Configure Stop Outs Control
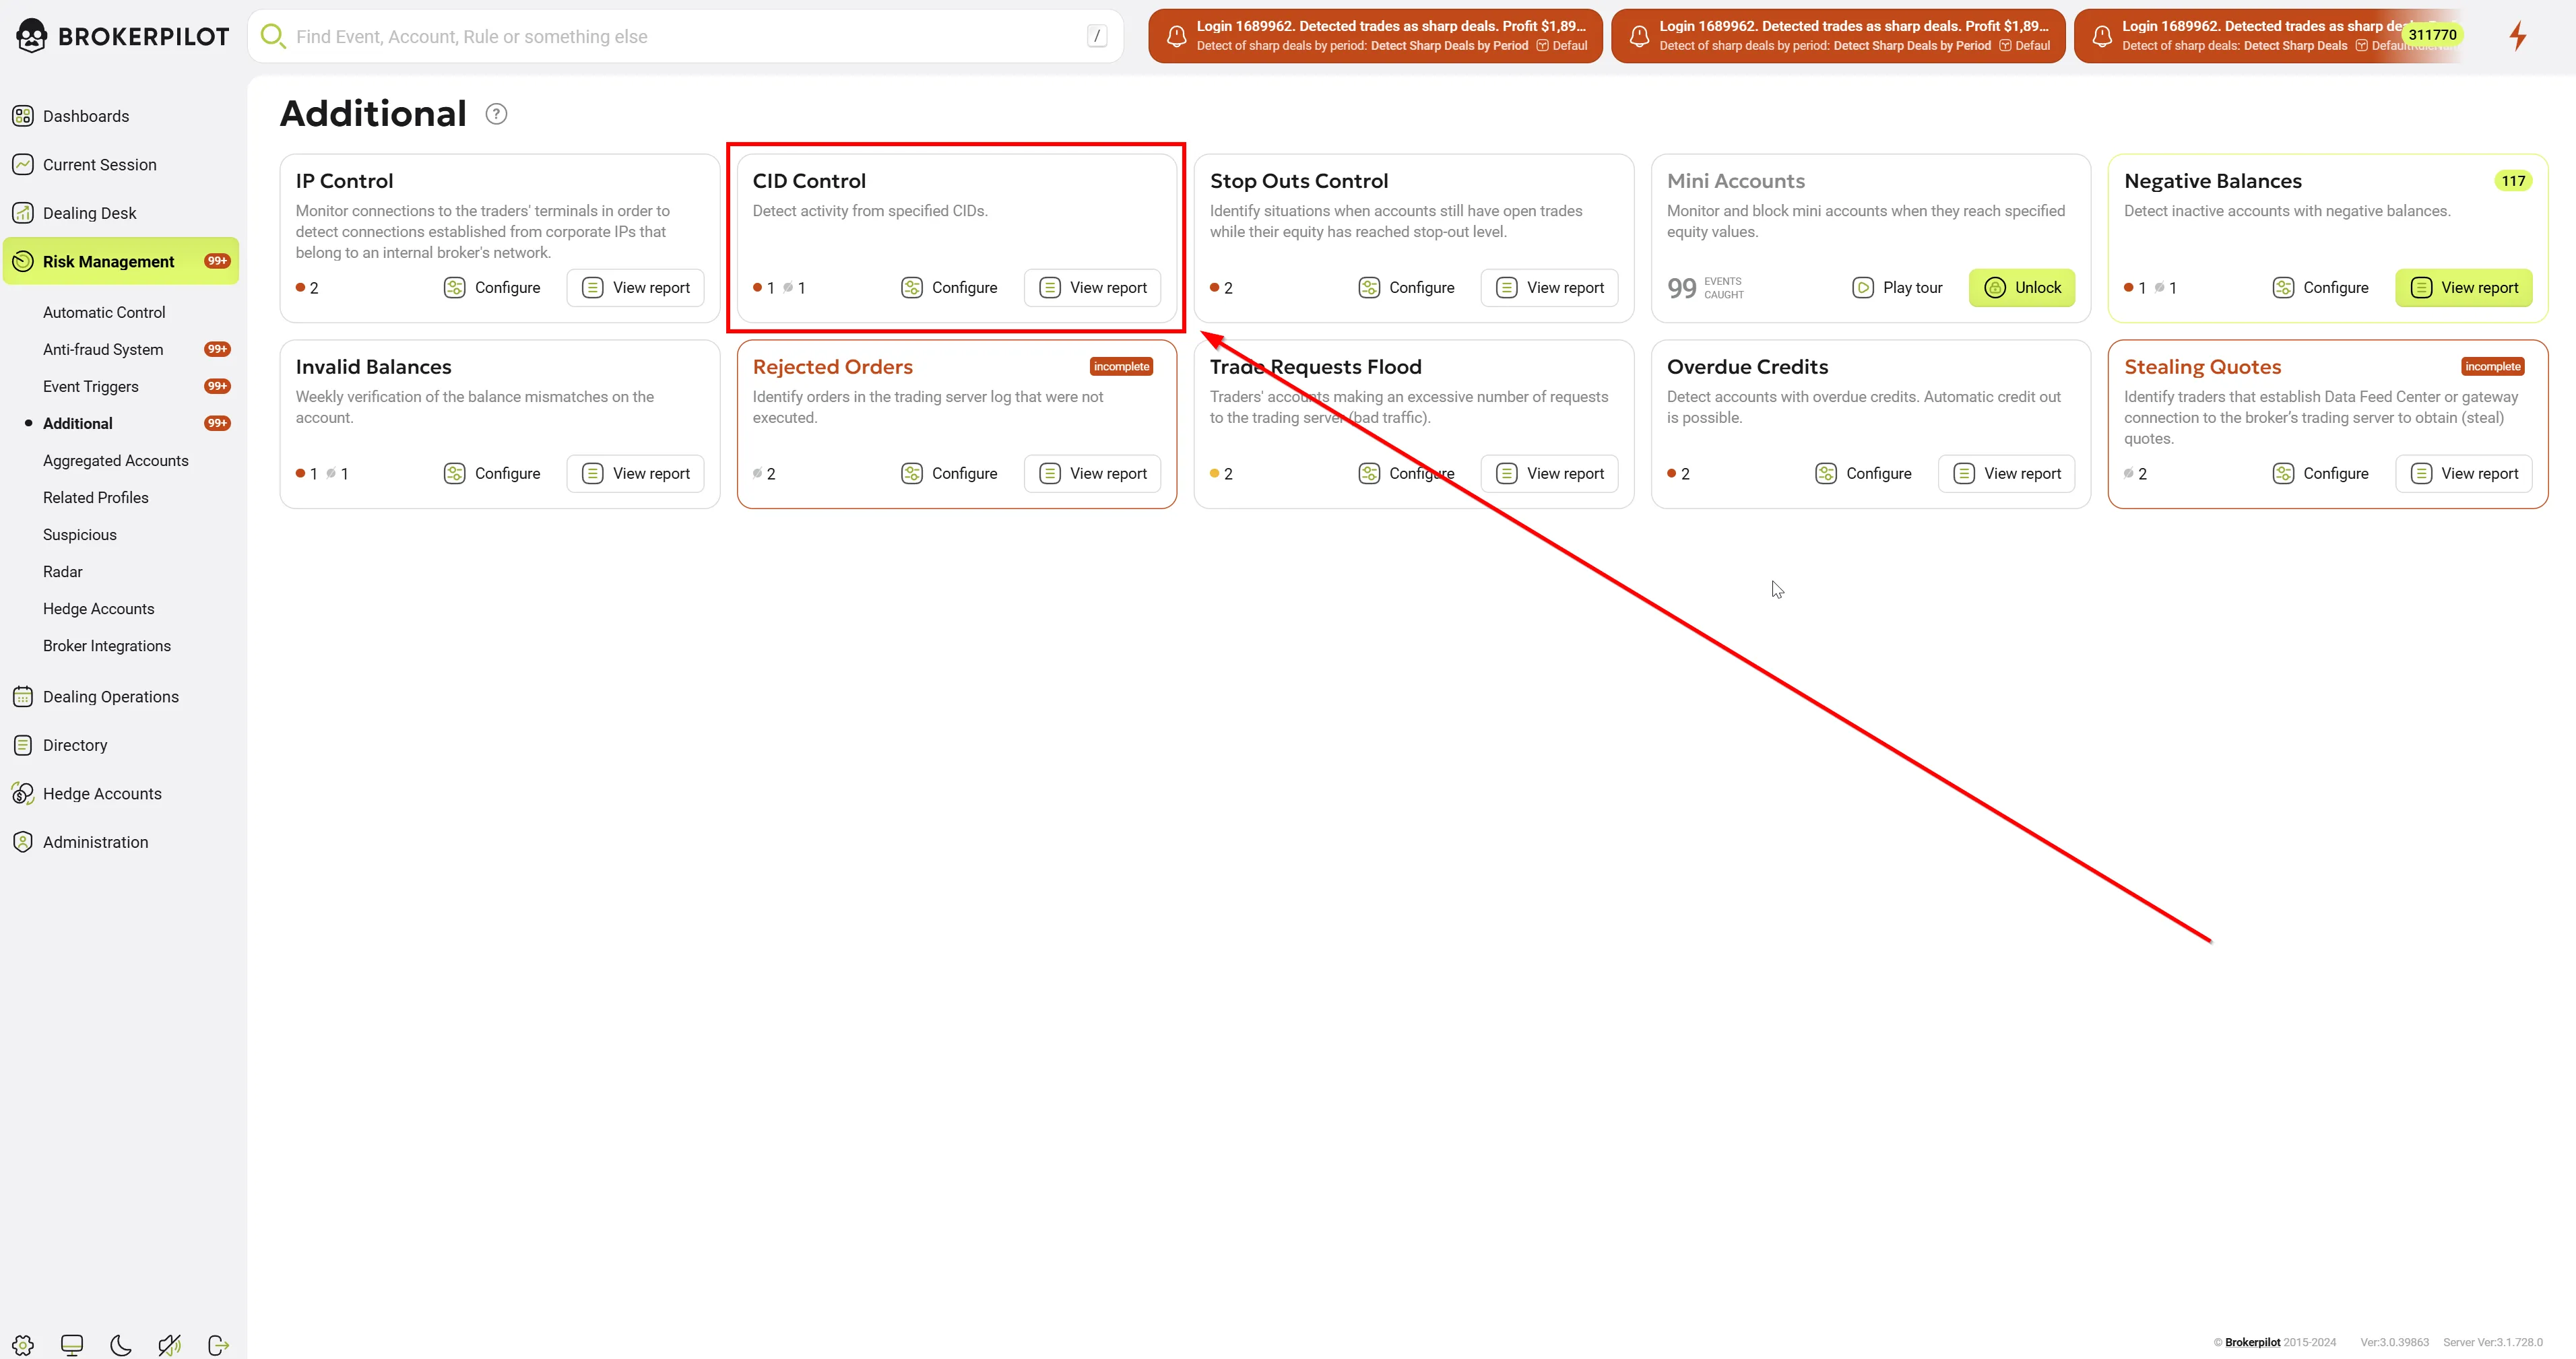This screenshot has width=2576, height=1359. (1406, 288)
